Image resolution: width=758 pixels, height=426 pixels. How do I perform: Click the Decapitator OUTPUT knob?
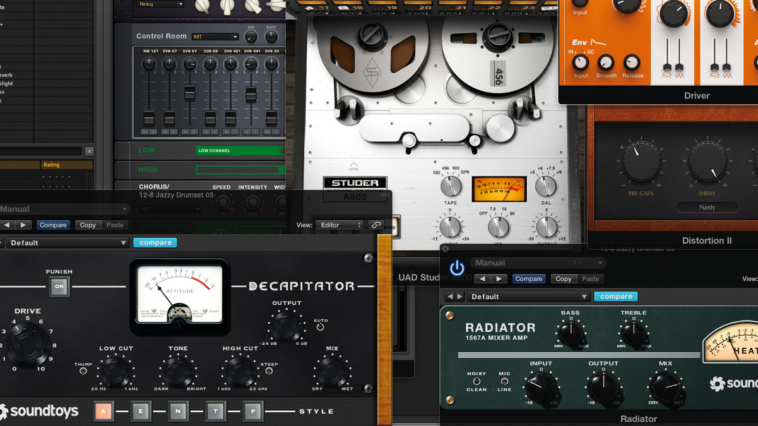tap(285, 326)
